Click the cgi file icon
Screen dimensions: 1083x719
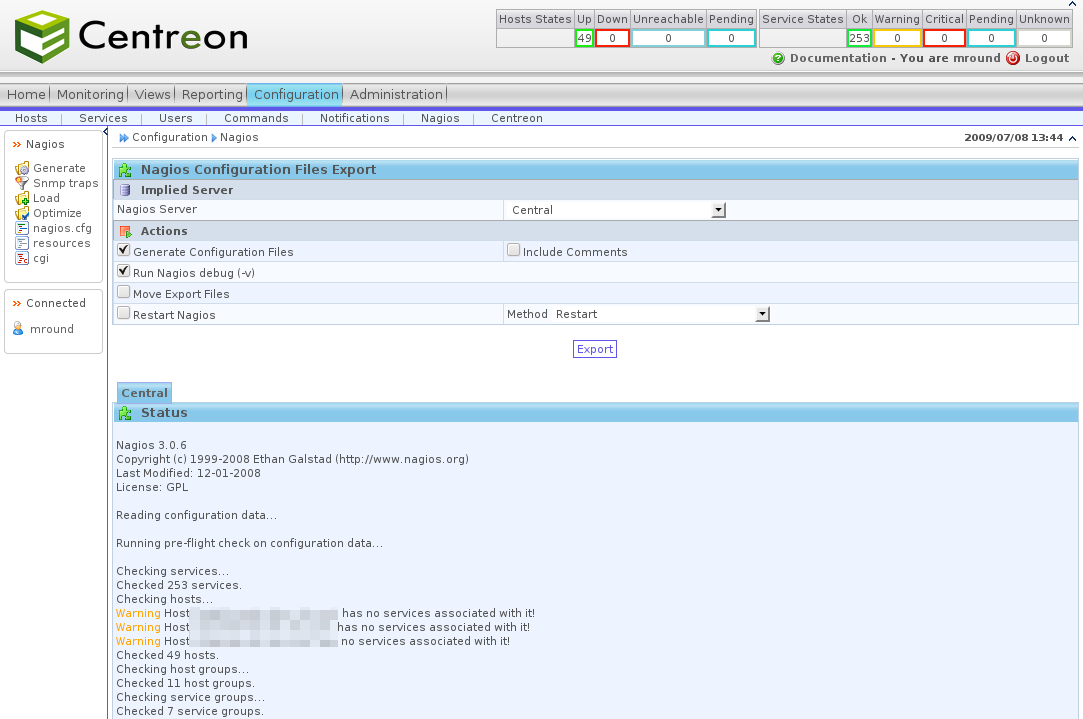(x=22, y=258)
